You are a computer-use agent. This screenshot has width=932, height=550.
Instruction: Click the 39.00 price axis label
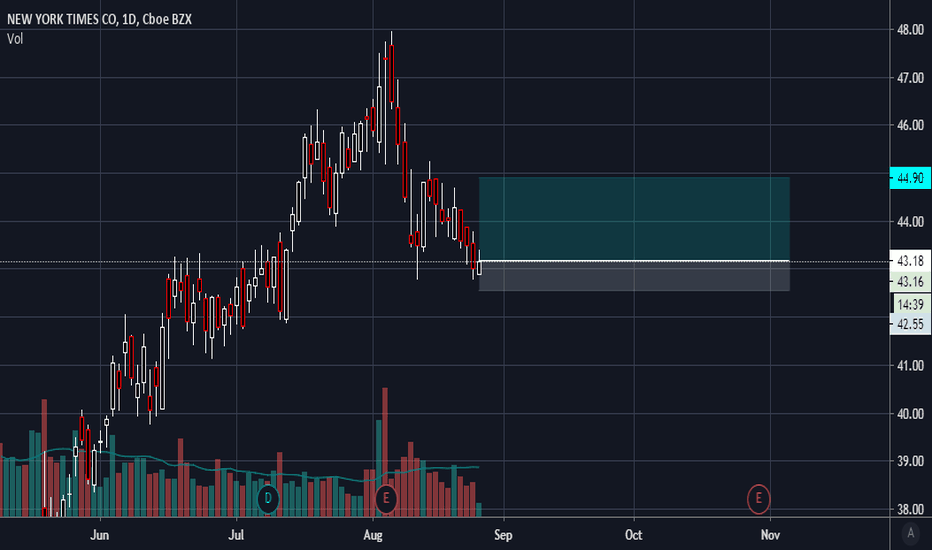910,461
